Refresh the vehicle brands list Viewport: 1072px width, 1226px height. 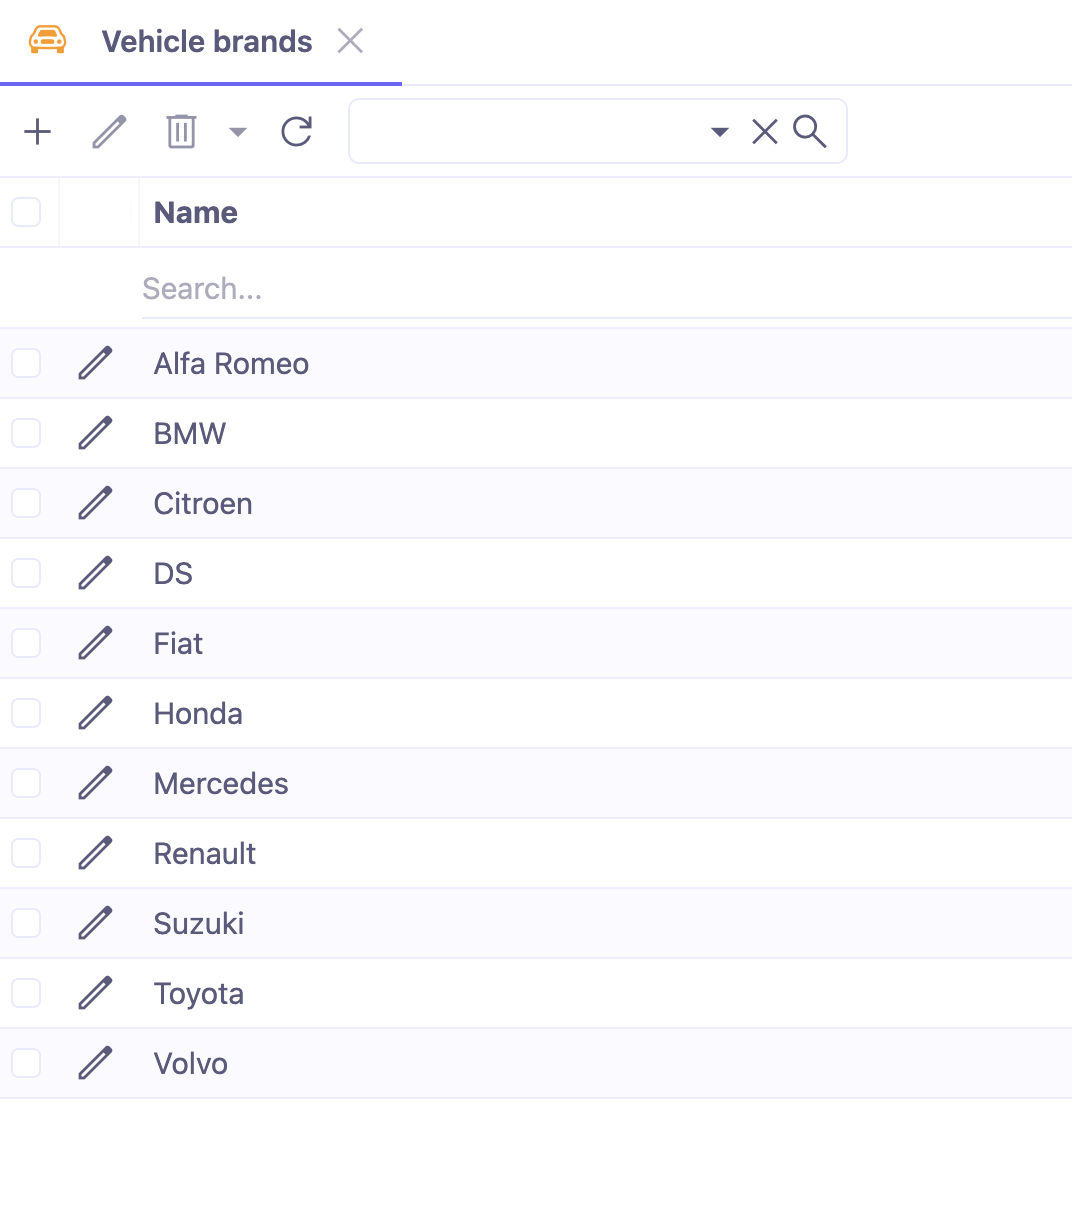pos(296,131)
